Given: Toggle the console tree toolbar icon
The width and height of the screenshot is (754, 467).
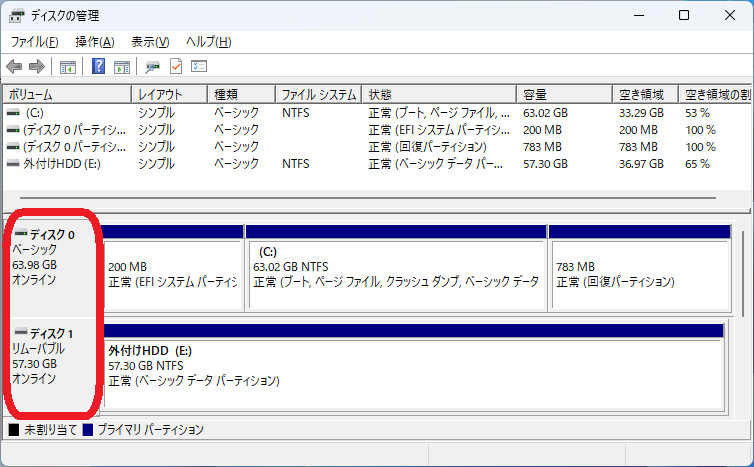Looking at the screenshot, I should point(68,67).
